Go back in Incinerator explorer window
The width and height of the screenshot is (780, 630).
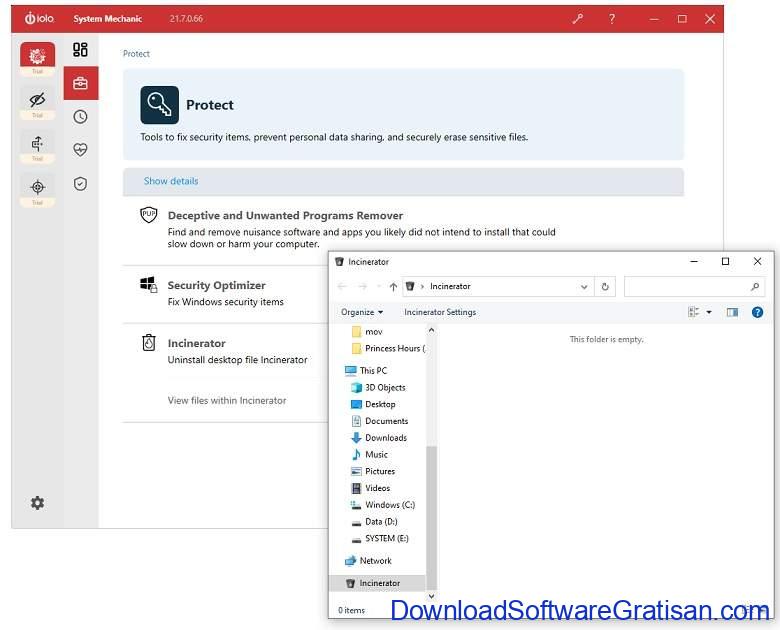click(x=342, y=286)
